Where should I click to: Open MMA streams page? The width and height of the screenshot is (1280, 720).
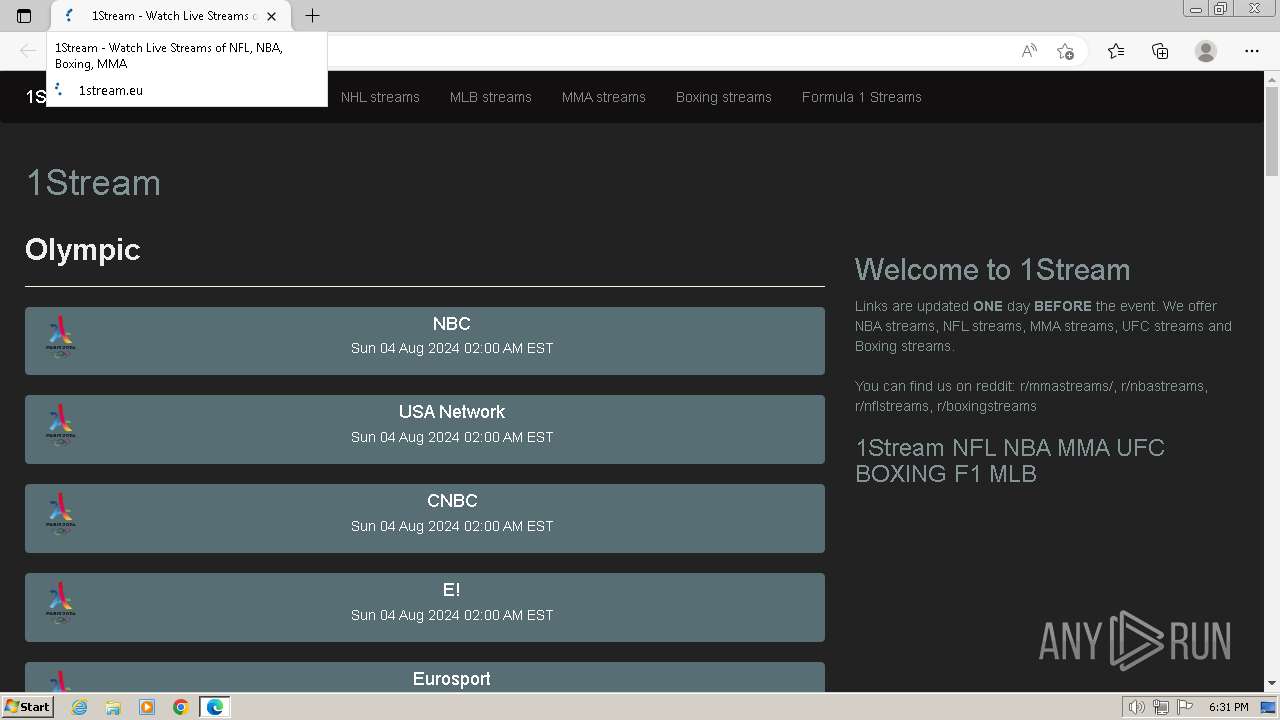coord(604,97)
